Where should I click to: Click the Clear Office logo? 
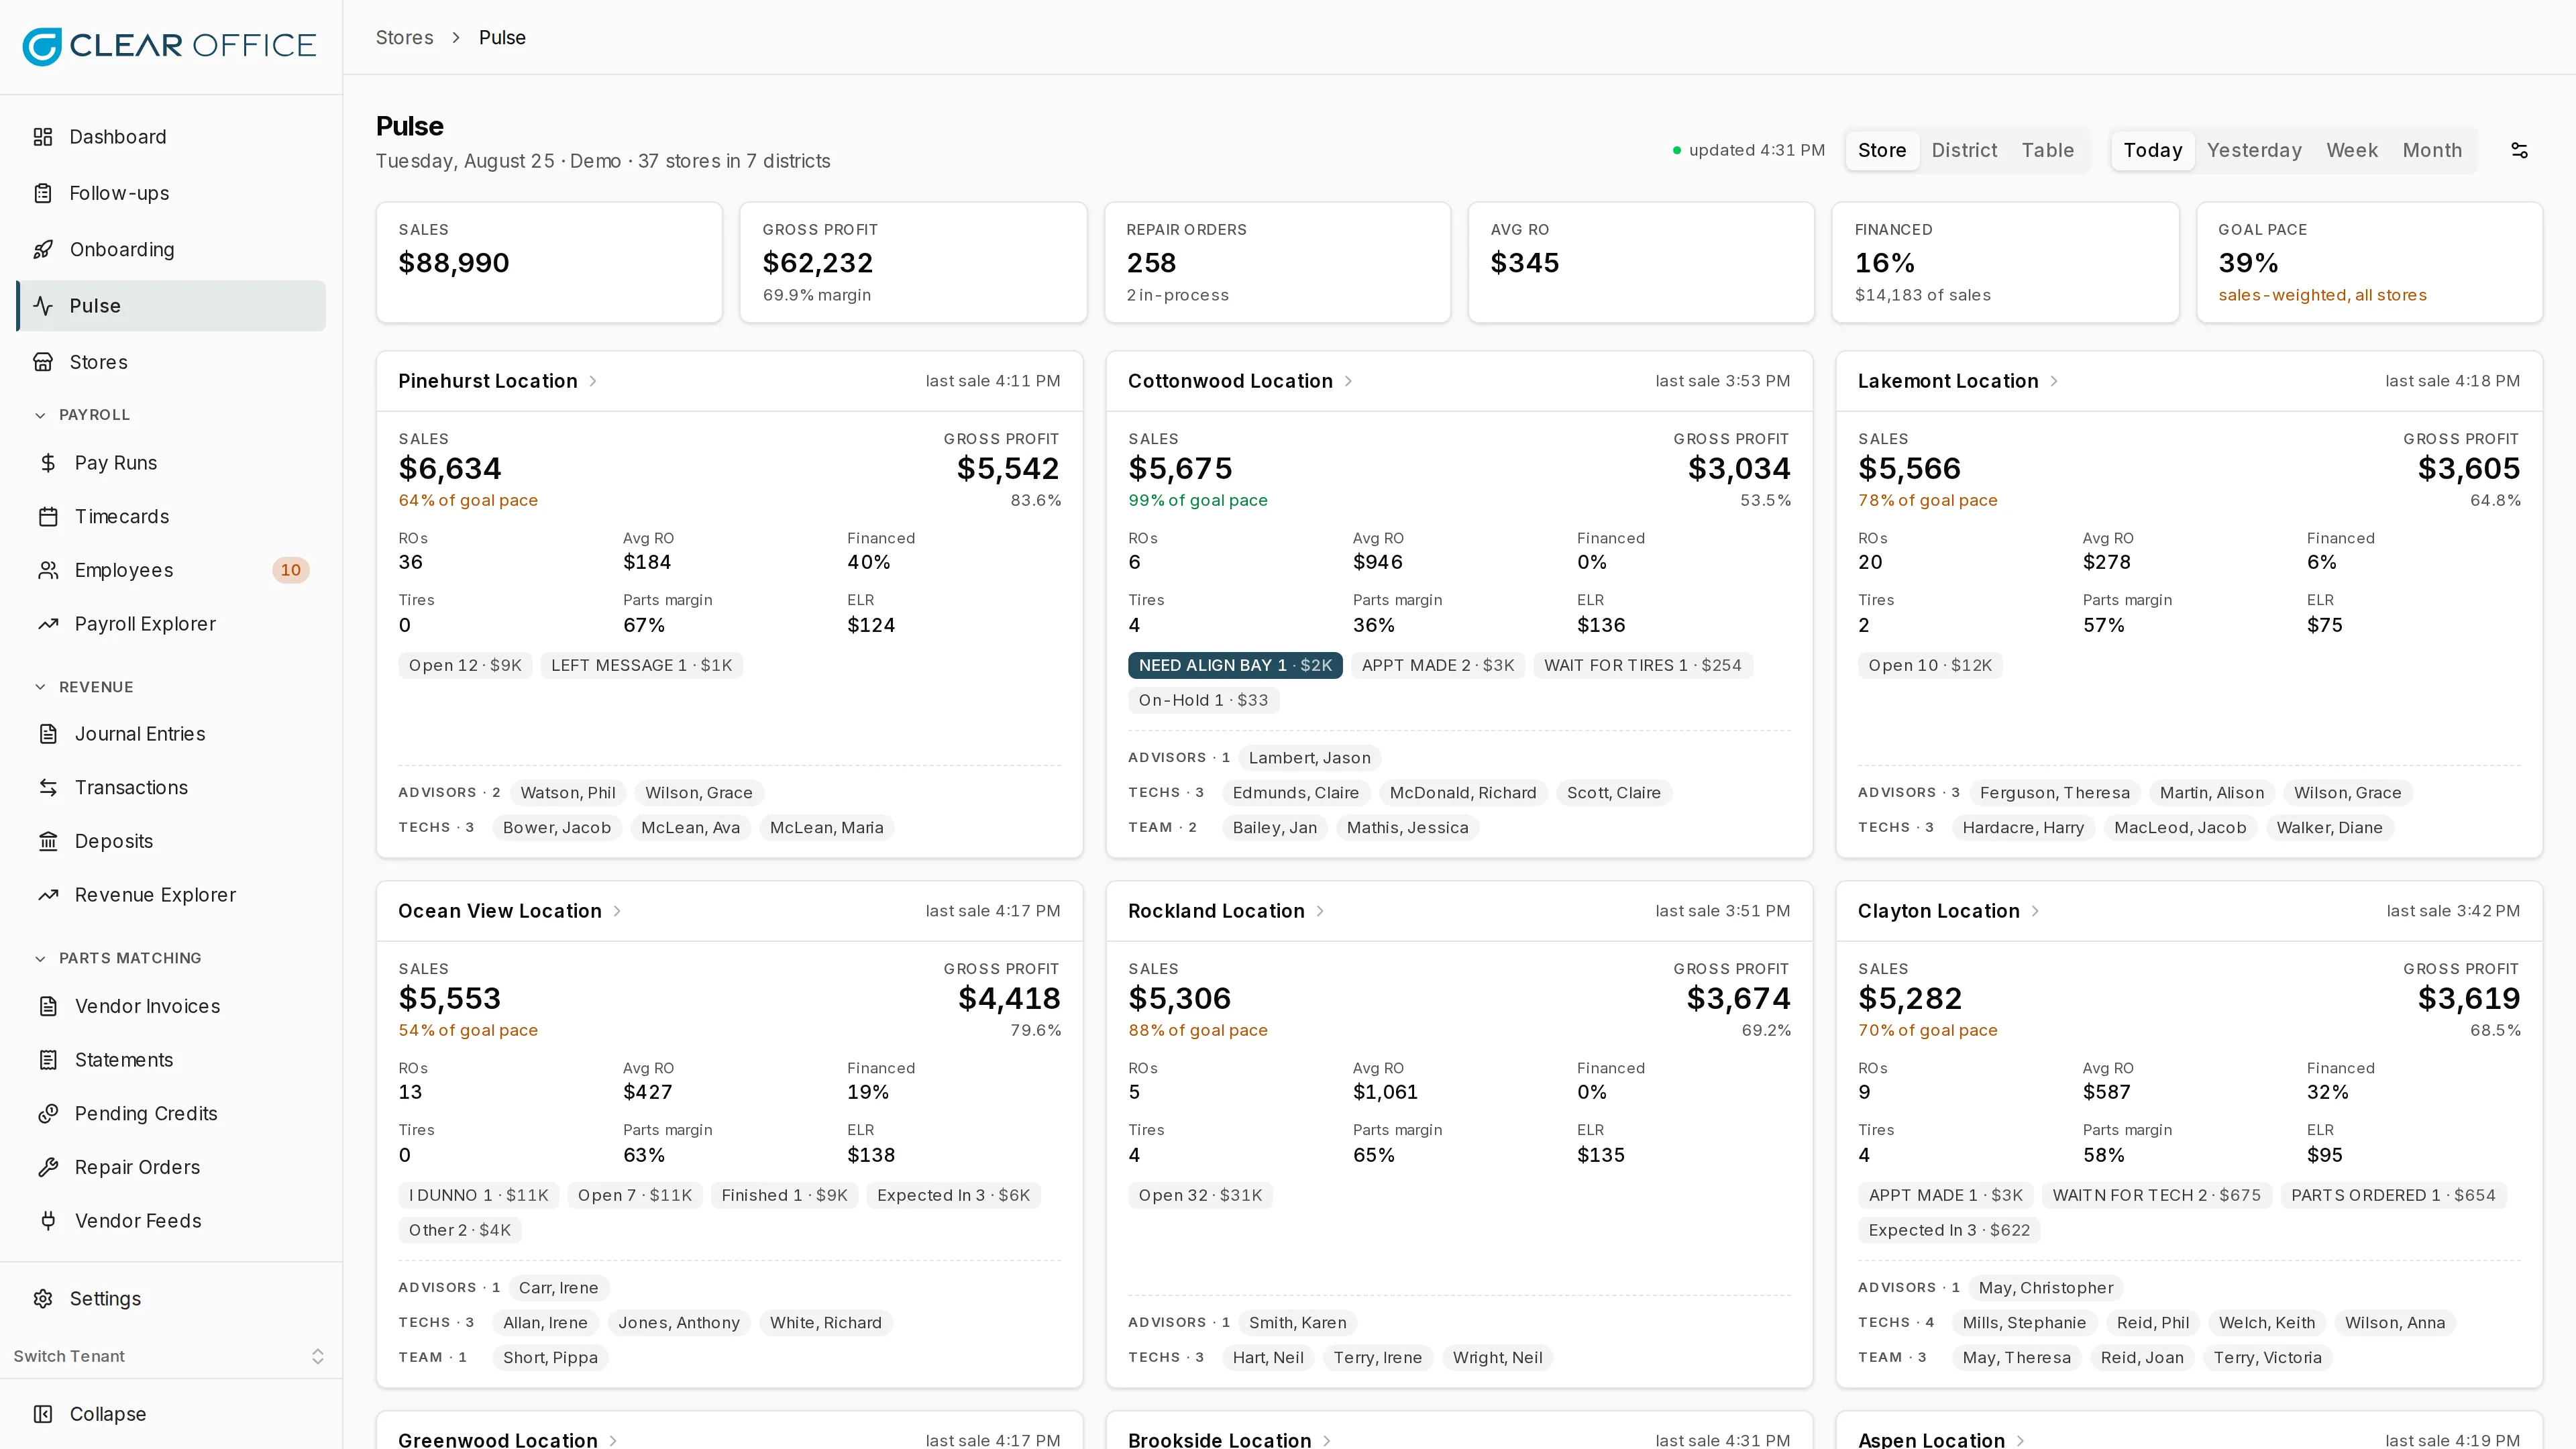(170, 46)
